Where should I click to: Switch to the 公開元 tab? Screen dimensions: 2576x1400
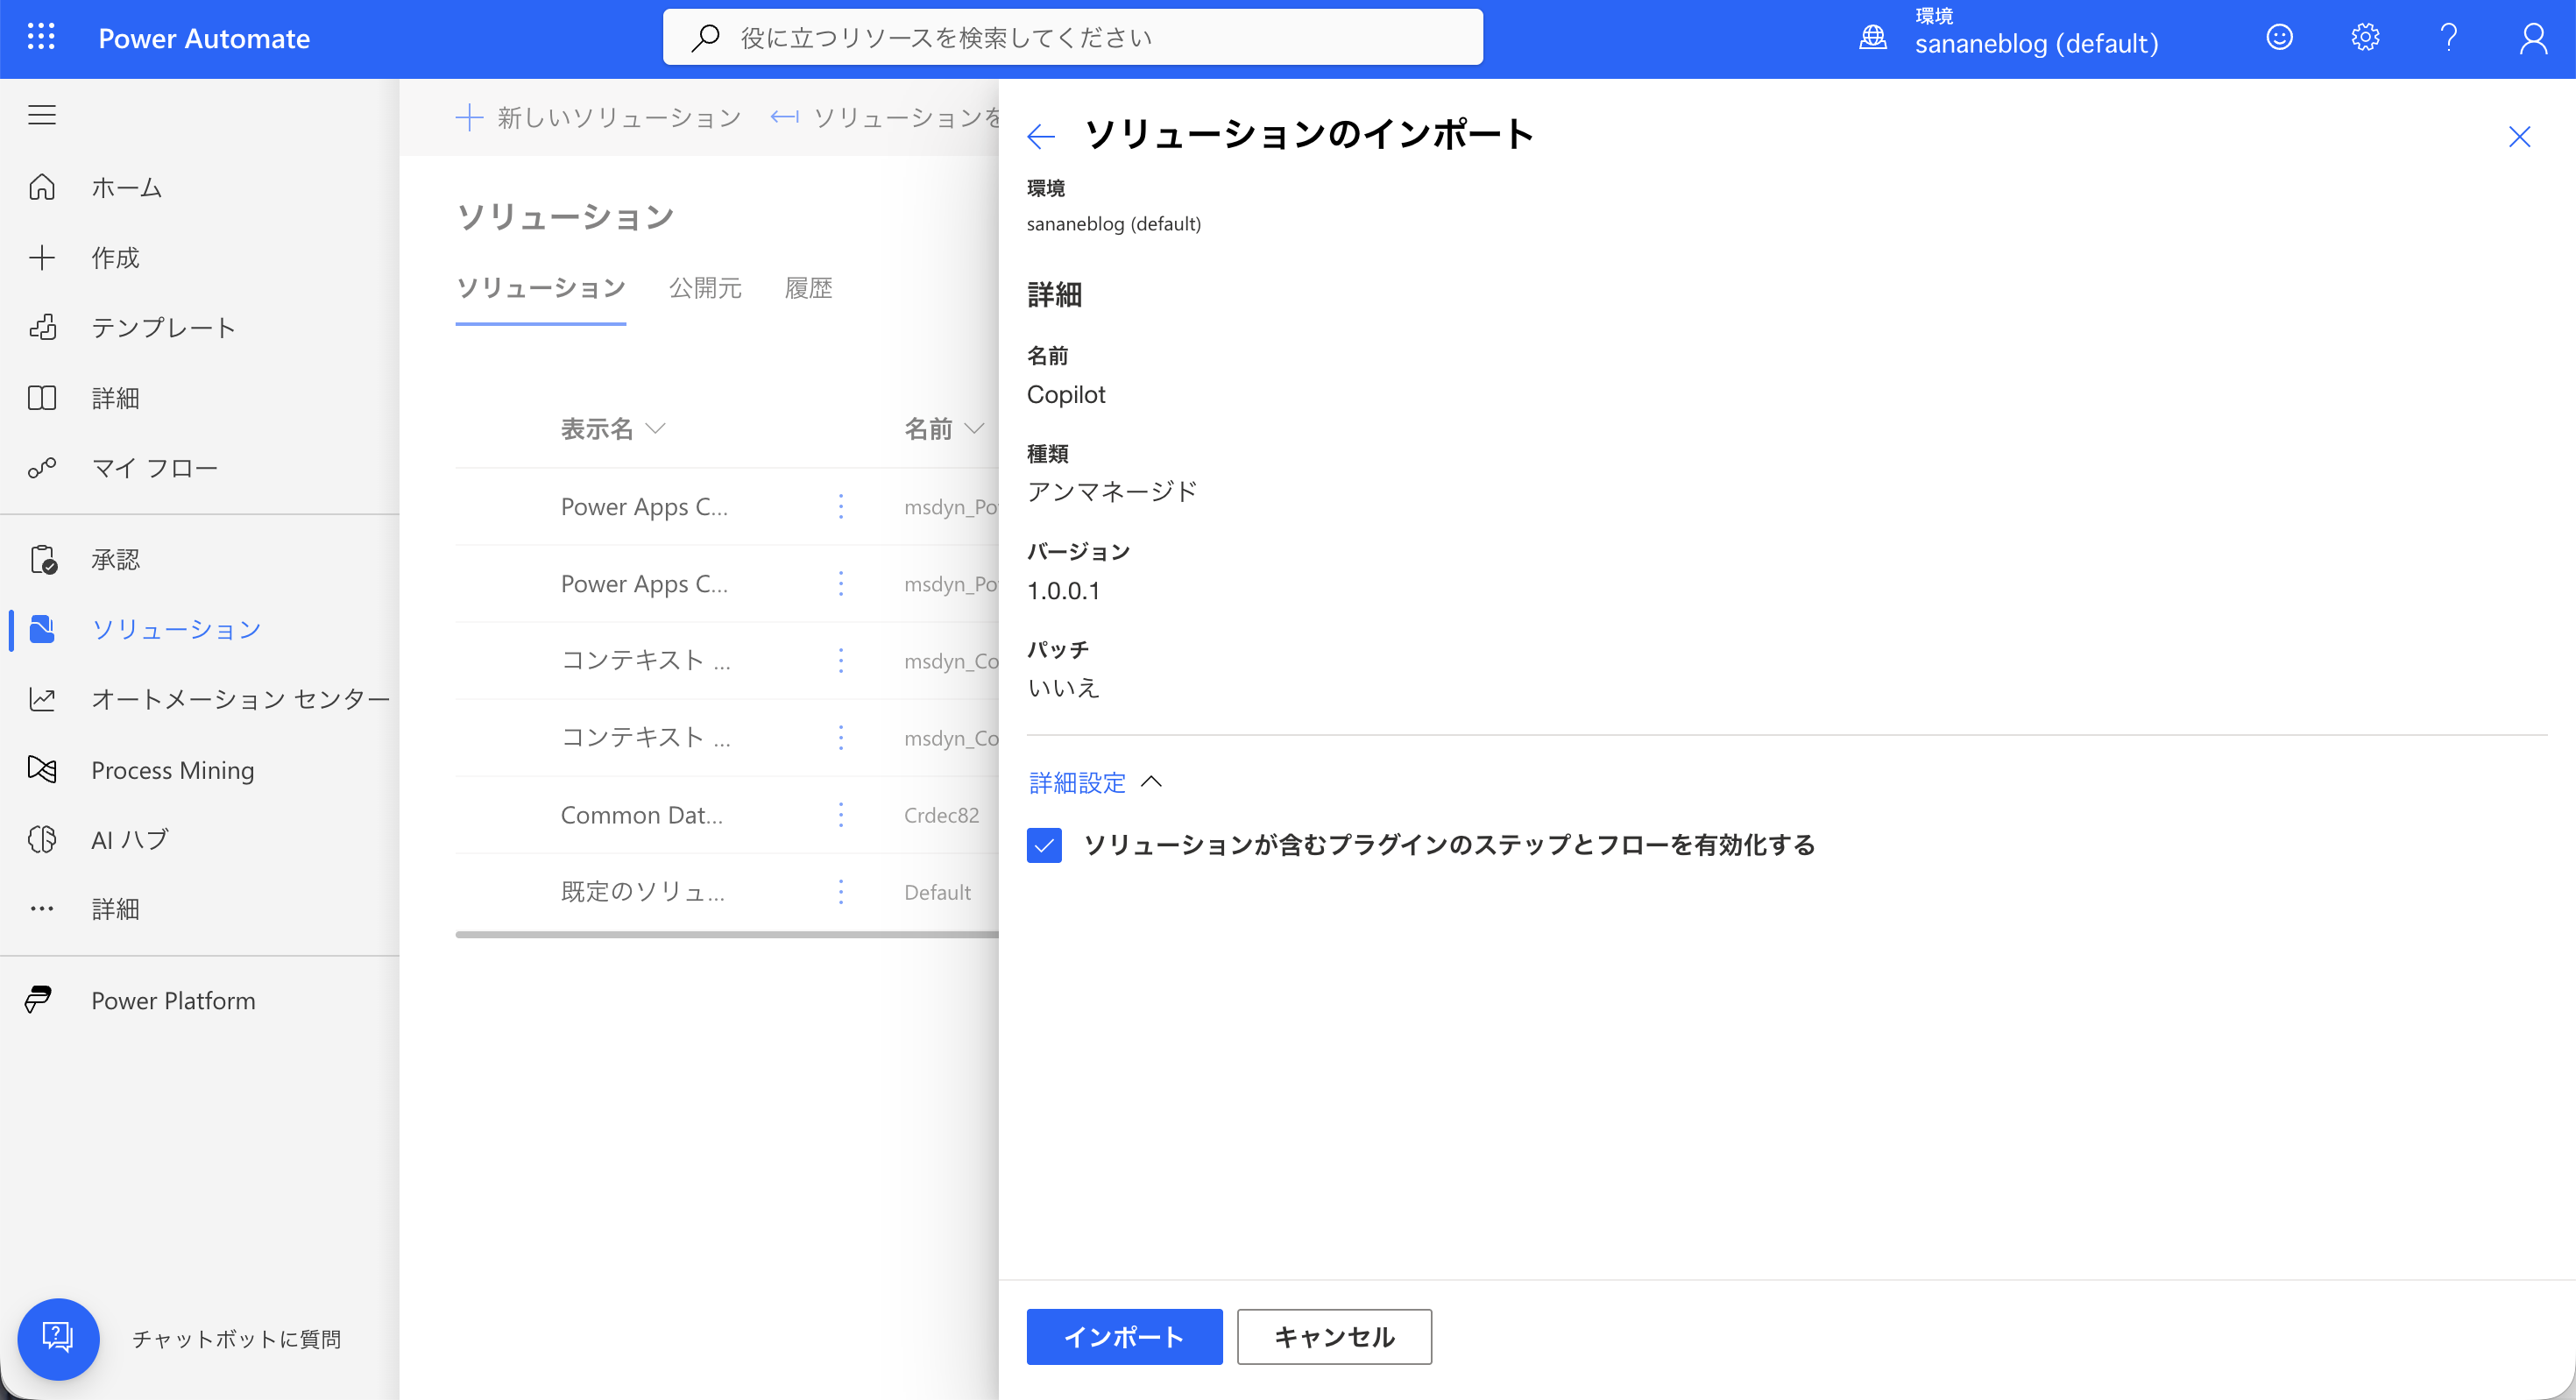[x=705, y=288]
